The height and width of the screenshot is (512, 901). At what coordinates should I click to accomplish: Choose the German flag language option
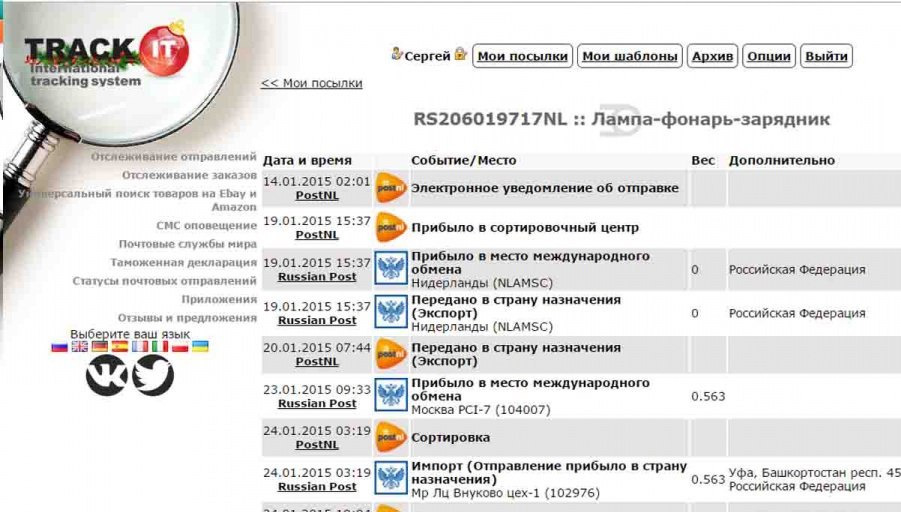100,347
